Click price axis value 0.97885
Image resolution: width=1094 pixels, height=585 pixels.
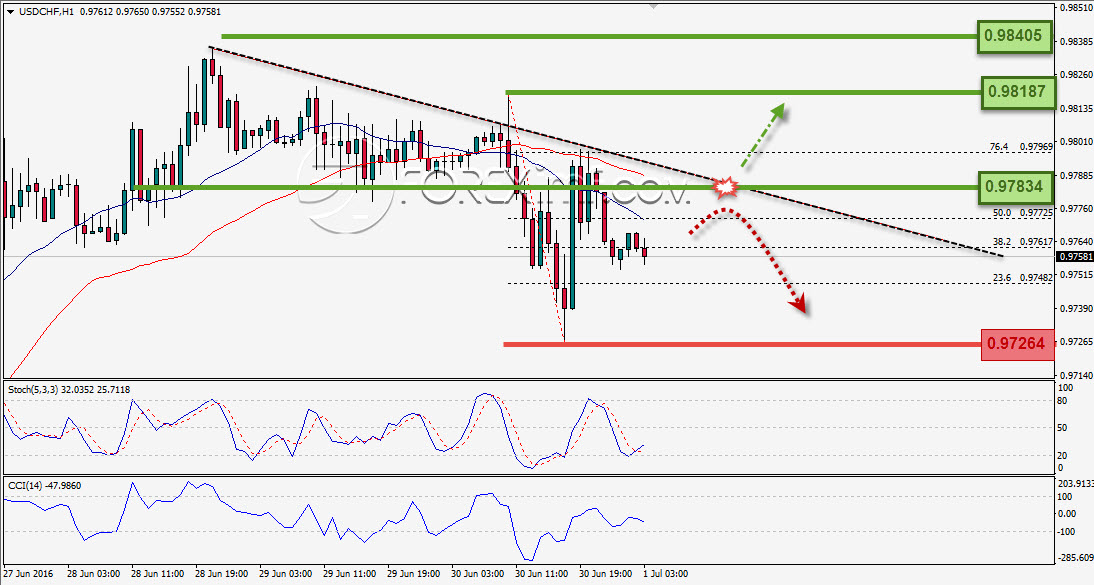coord(1076,175)
